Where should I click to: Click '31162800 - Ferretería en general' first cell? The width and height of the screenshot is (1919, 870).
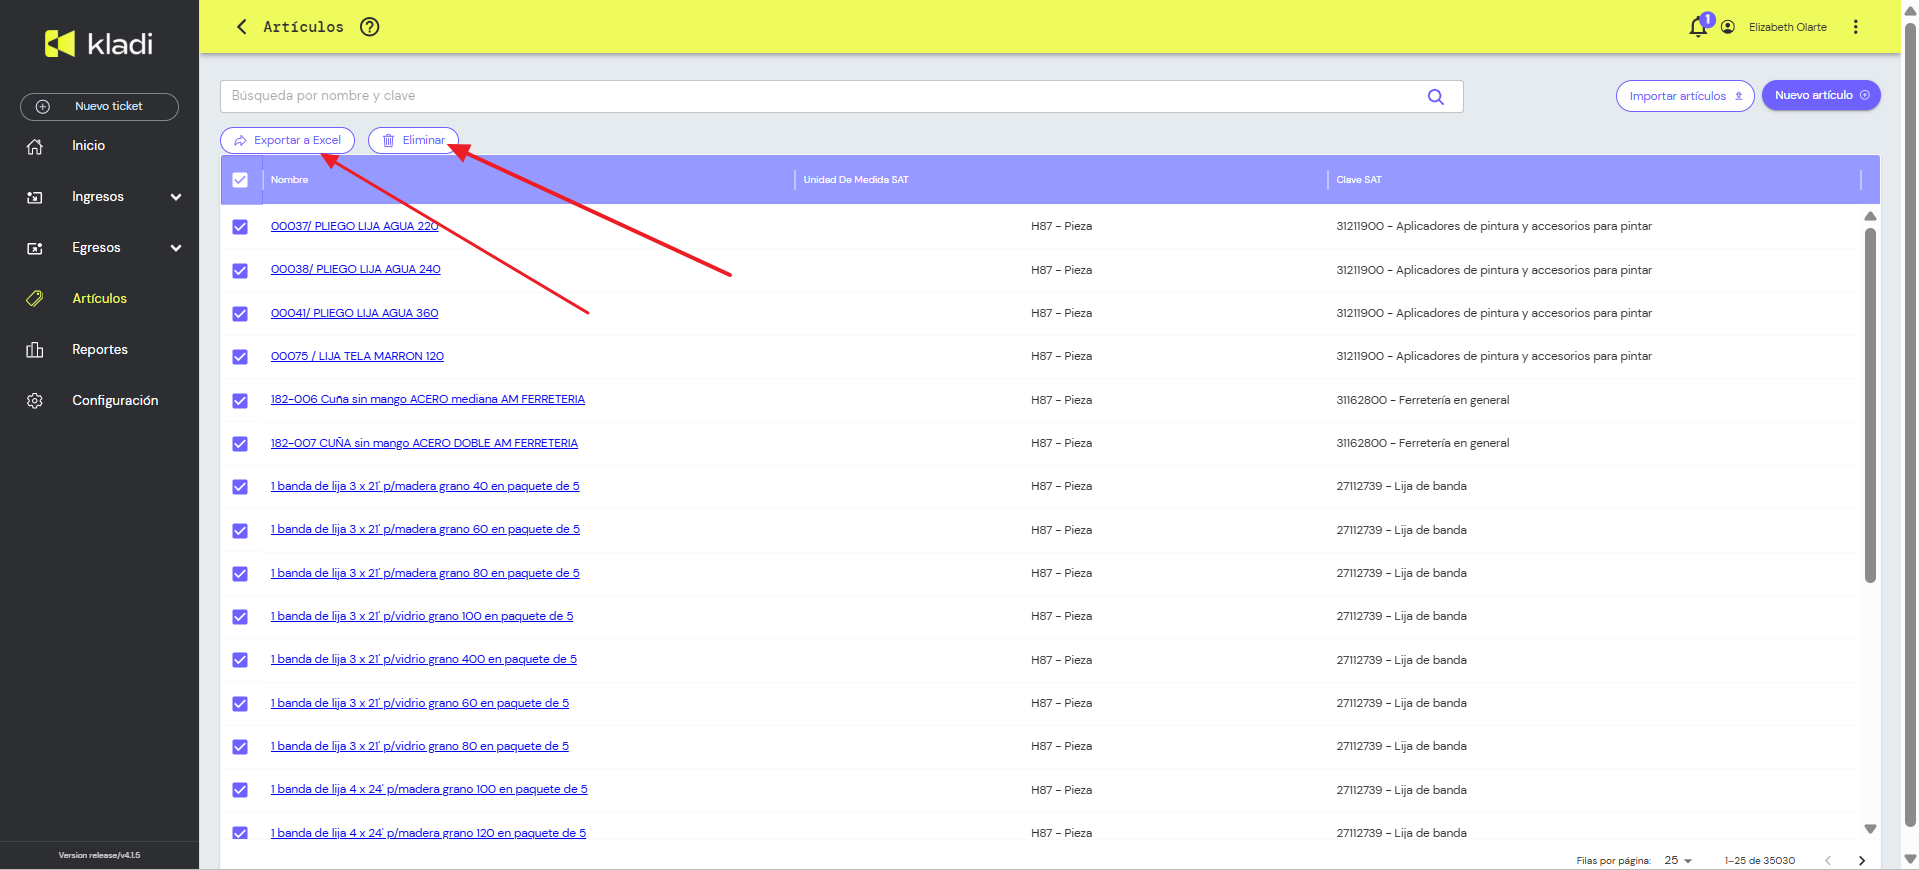[x=1423, y=400]
